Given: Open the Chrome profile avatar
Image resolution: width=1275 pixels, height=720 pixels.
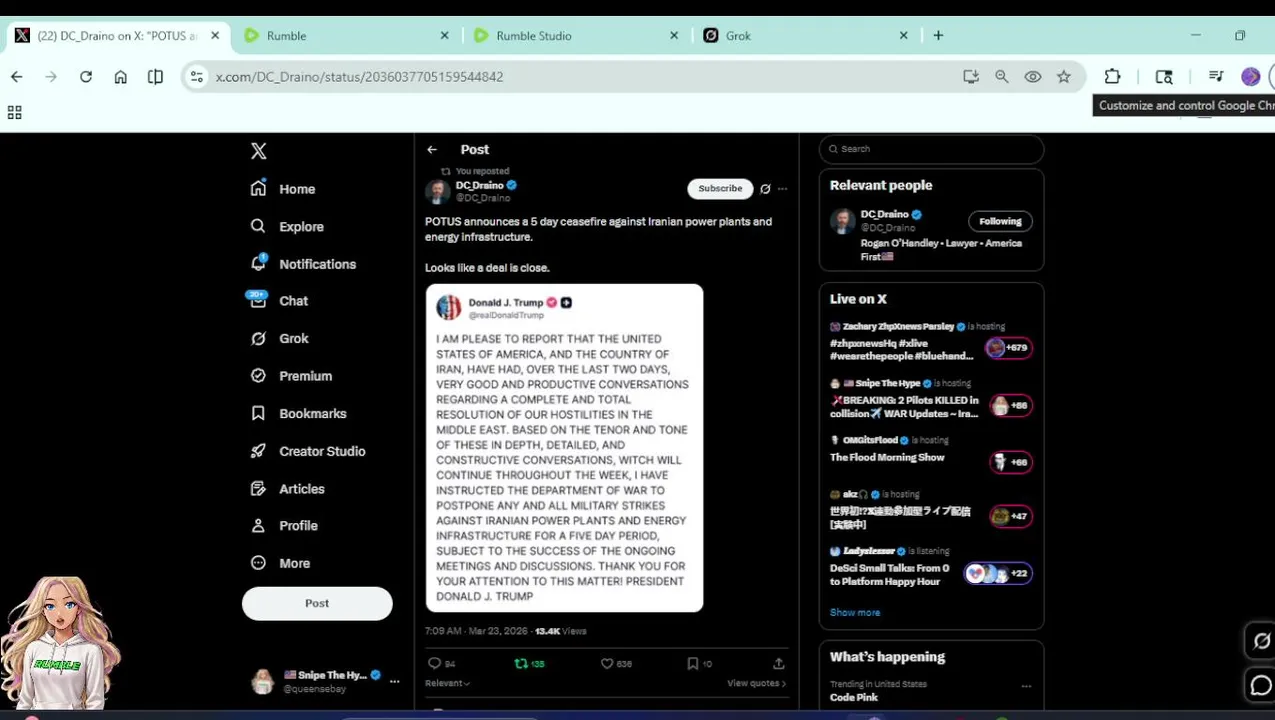Looking at the screenshot, I should (x=1250, y=76).
